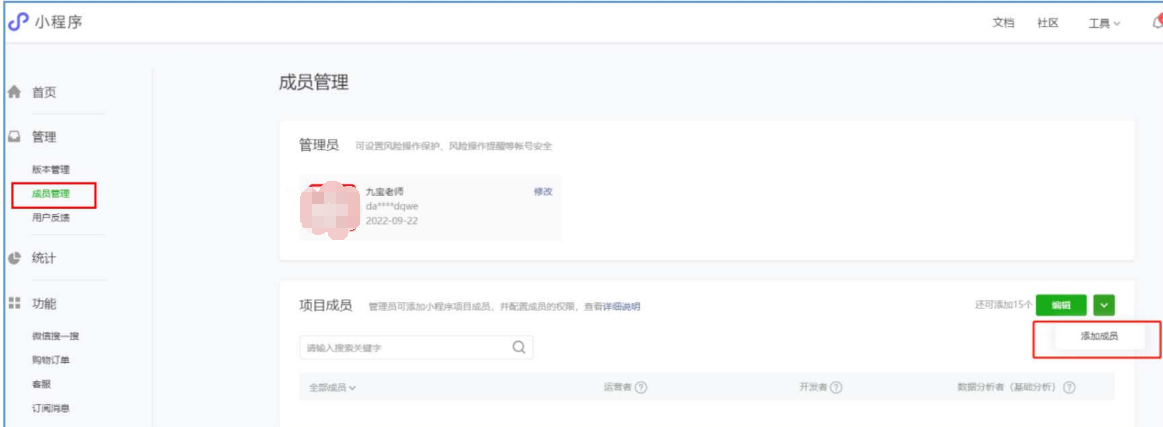Click the 功能 grid icon
This screenshot has width=1163, height=427.
click(15, 303)
